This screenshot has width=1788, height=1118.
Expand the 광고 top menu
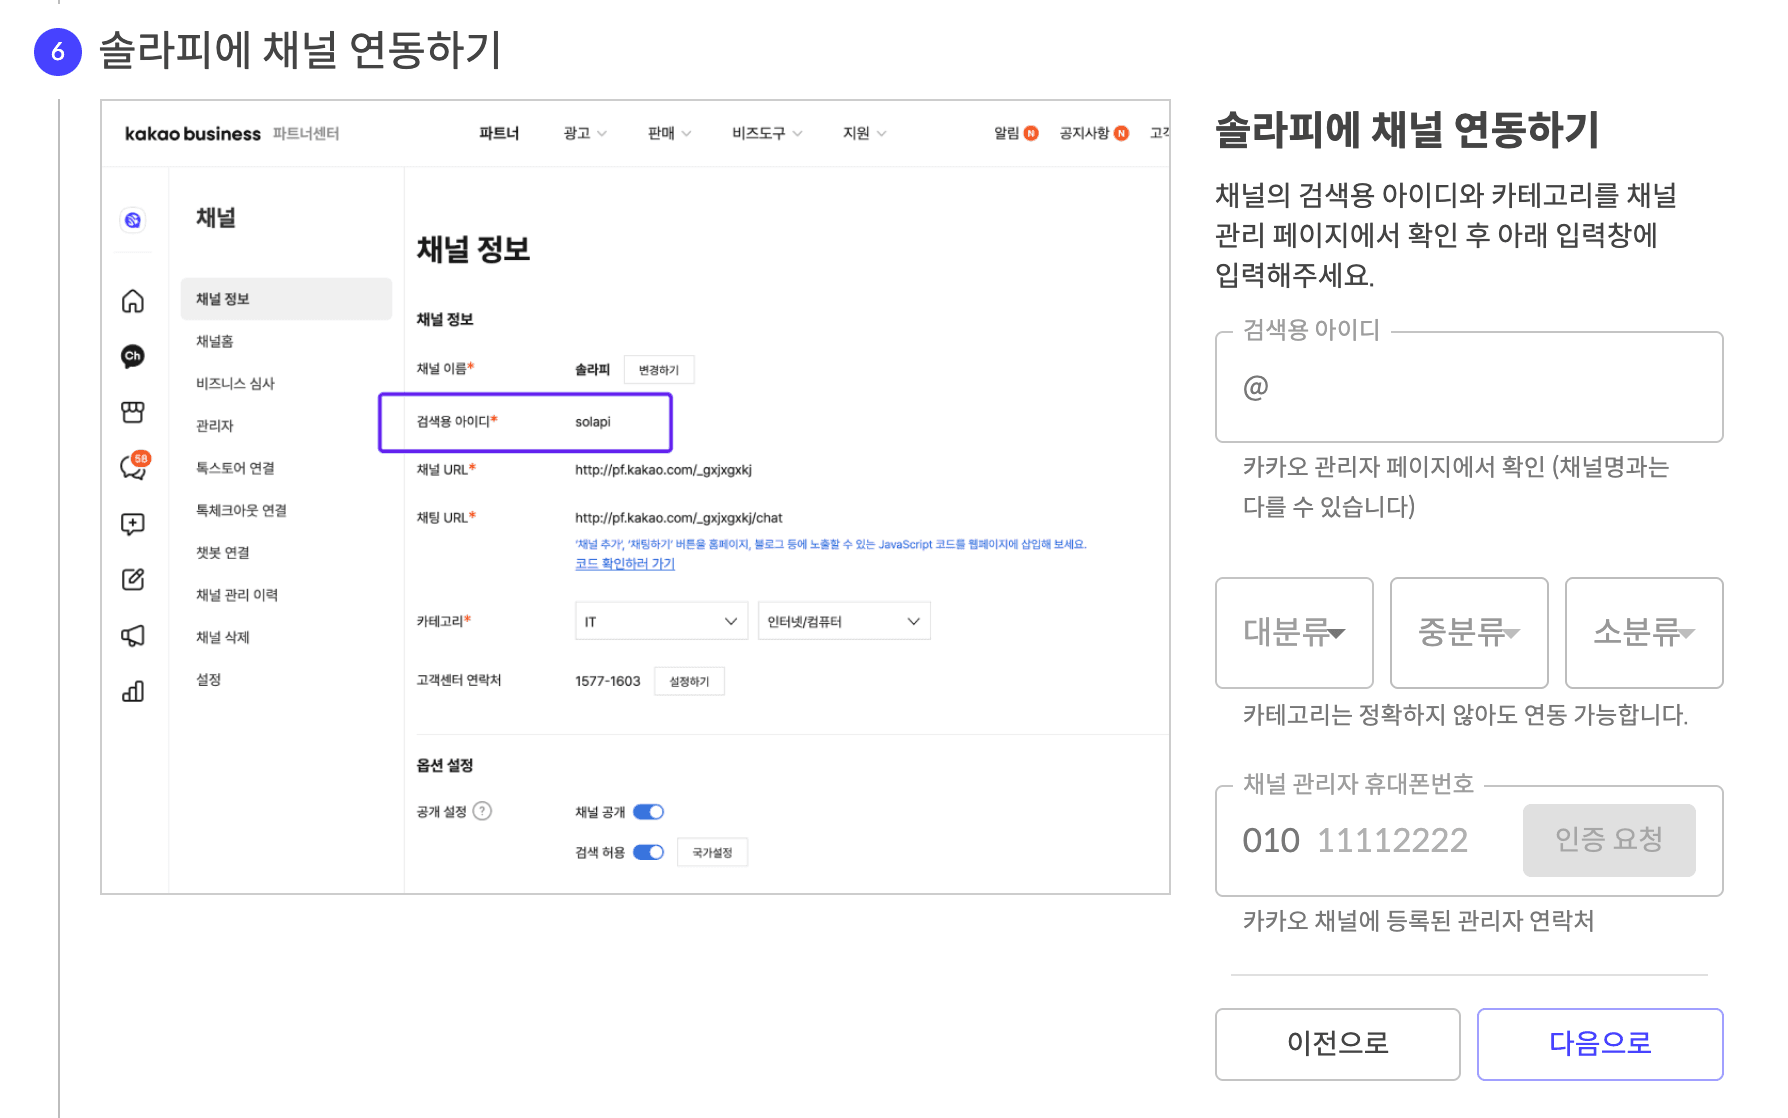click(x=585, y=133)
